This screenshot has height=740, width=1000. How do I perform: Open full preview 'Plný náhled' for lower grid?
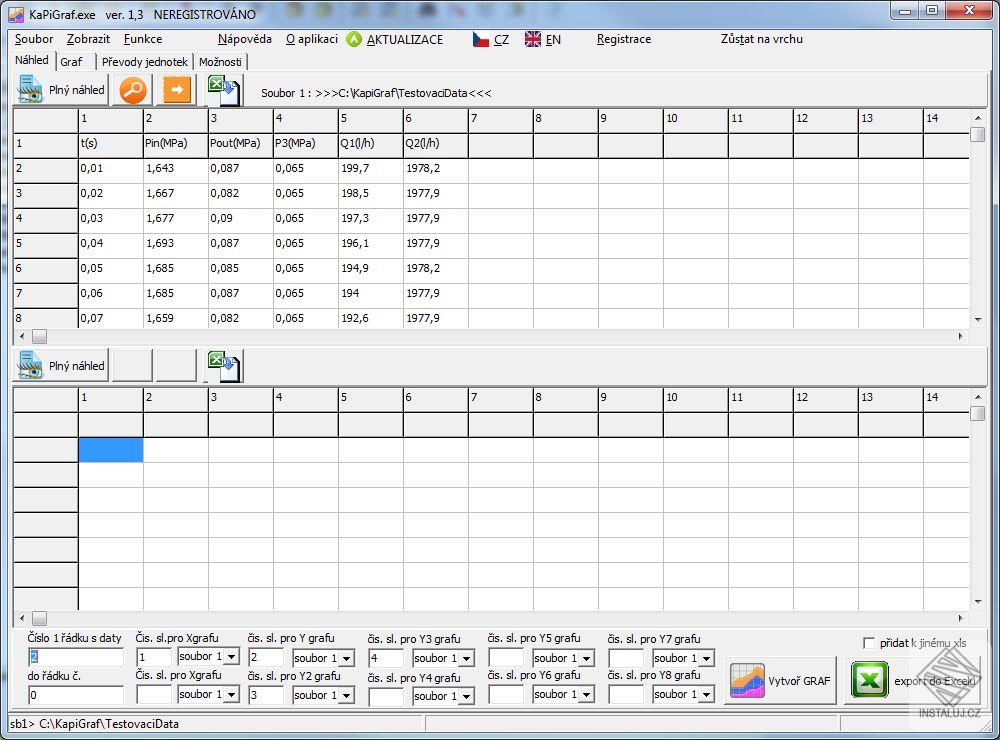pos(61,366)
